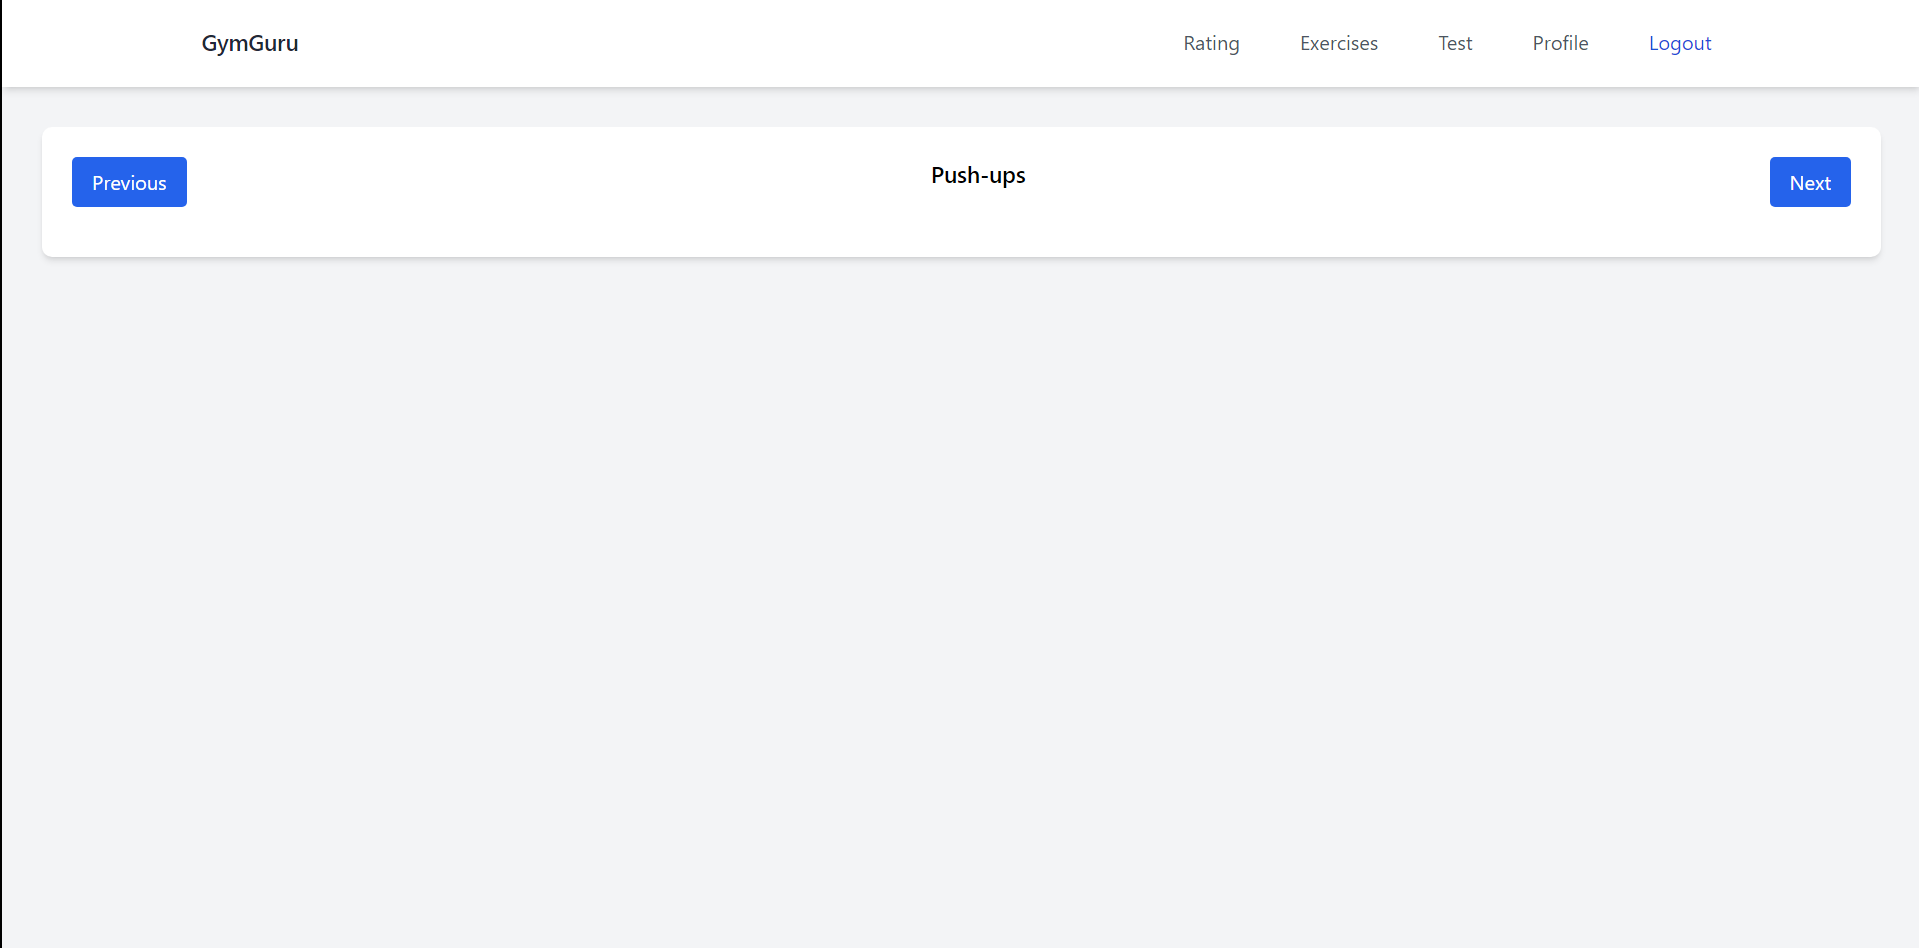The width and height of the screenshot is (1919, 948).
Task: Browse the Exercises list from the header
Action: tap(1338, 43)
